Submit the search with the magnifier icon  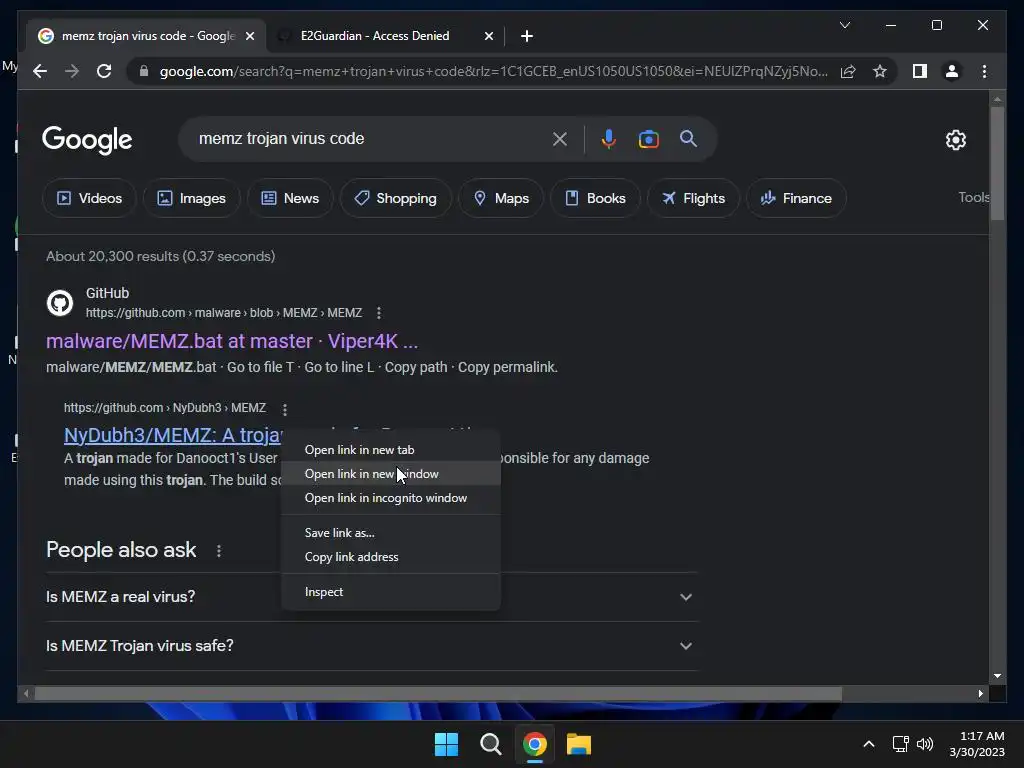pyautogui.click(x=688, y=138)
